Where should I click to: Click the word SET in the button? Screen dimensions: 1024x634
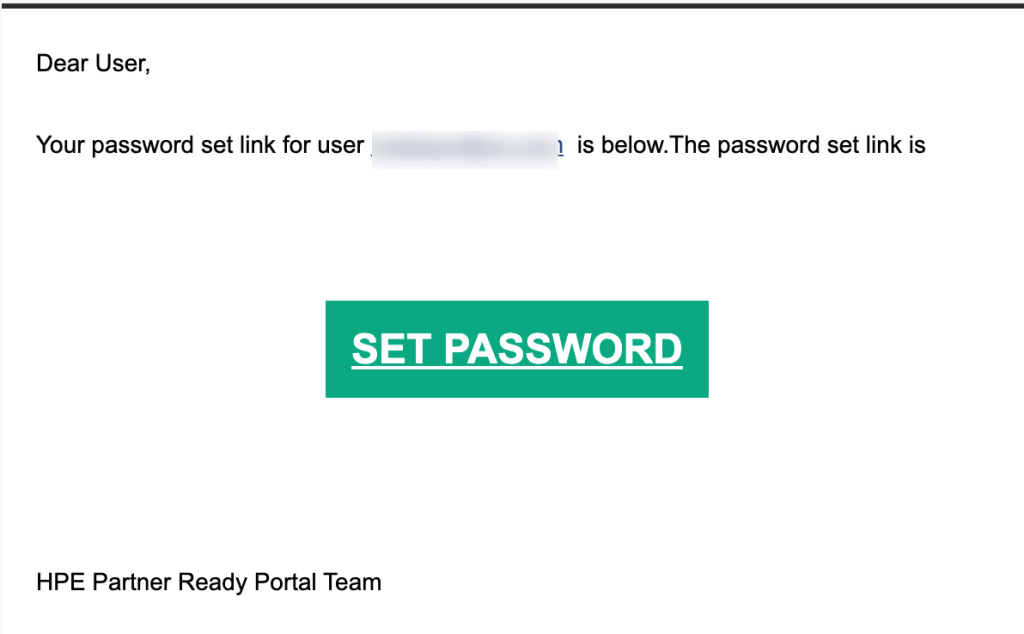(x=391, y=349)
